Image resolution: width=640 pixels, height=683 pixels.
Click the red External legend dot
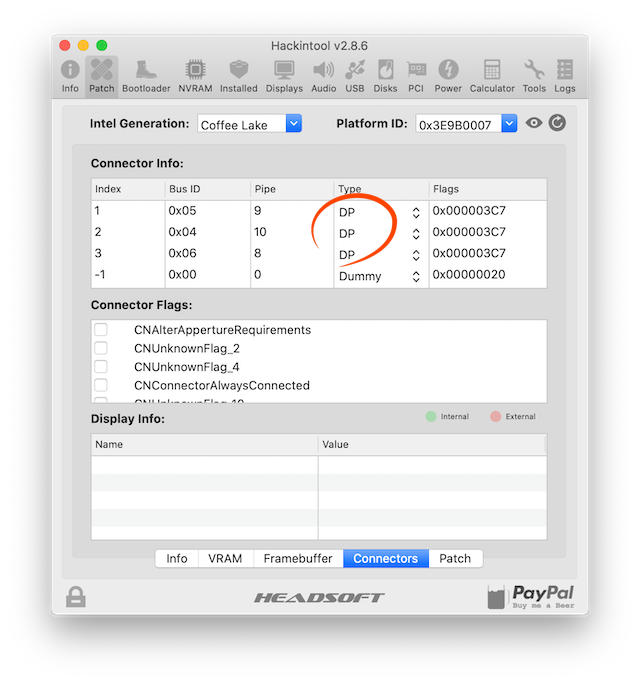(x=495, y=416)
